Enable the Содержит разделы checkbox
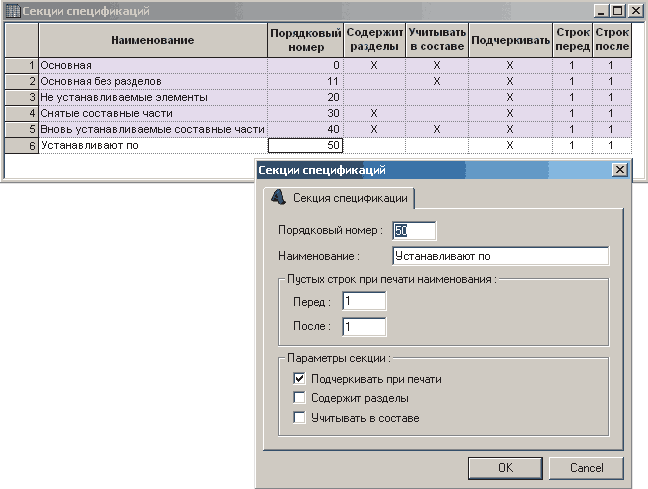Screen dimensions: 648x489 (x=299, y=398)
